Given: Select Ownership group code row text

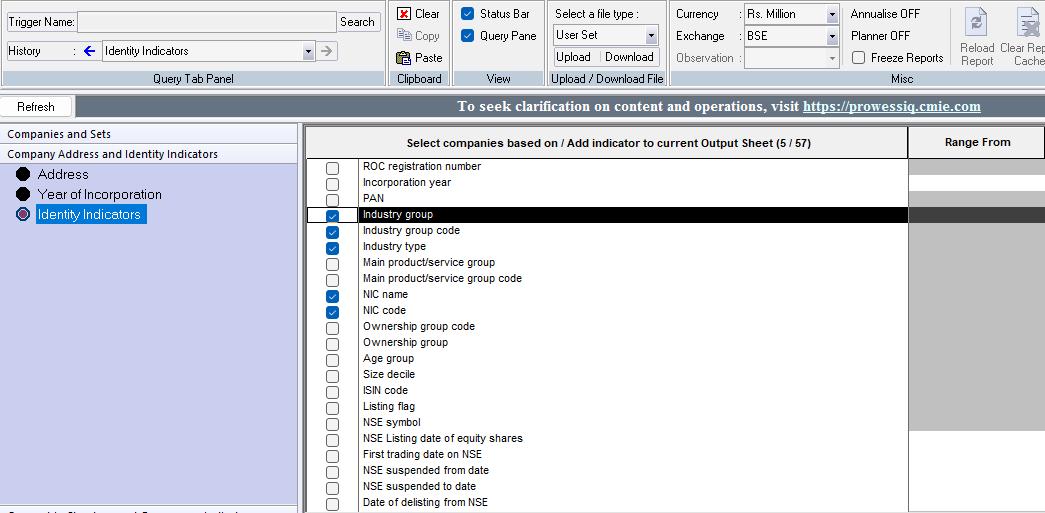Looking at the screenshot, I should click(419, 326).
